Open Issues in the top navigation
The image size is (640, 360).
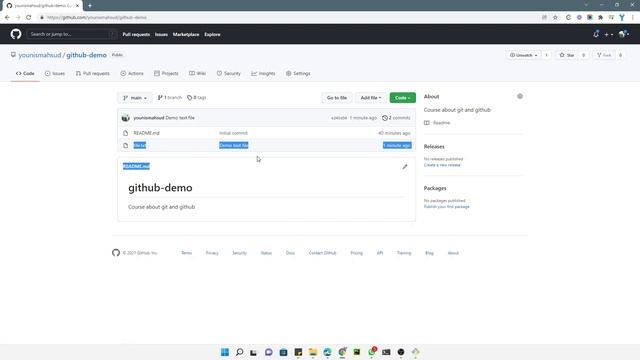click(161, 35)
